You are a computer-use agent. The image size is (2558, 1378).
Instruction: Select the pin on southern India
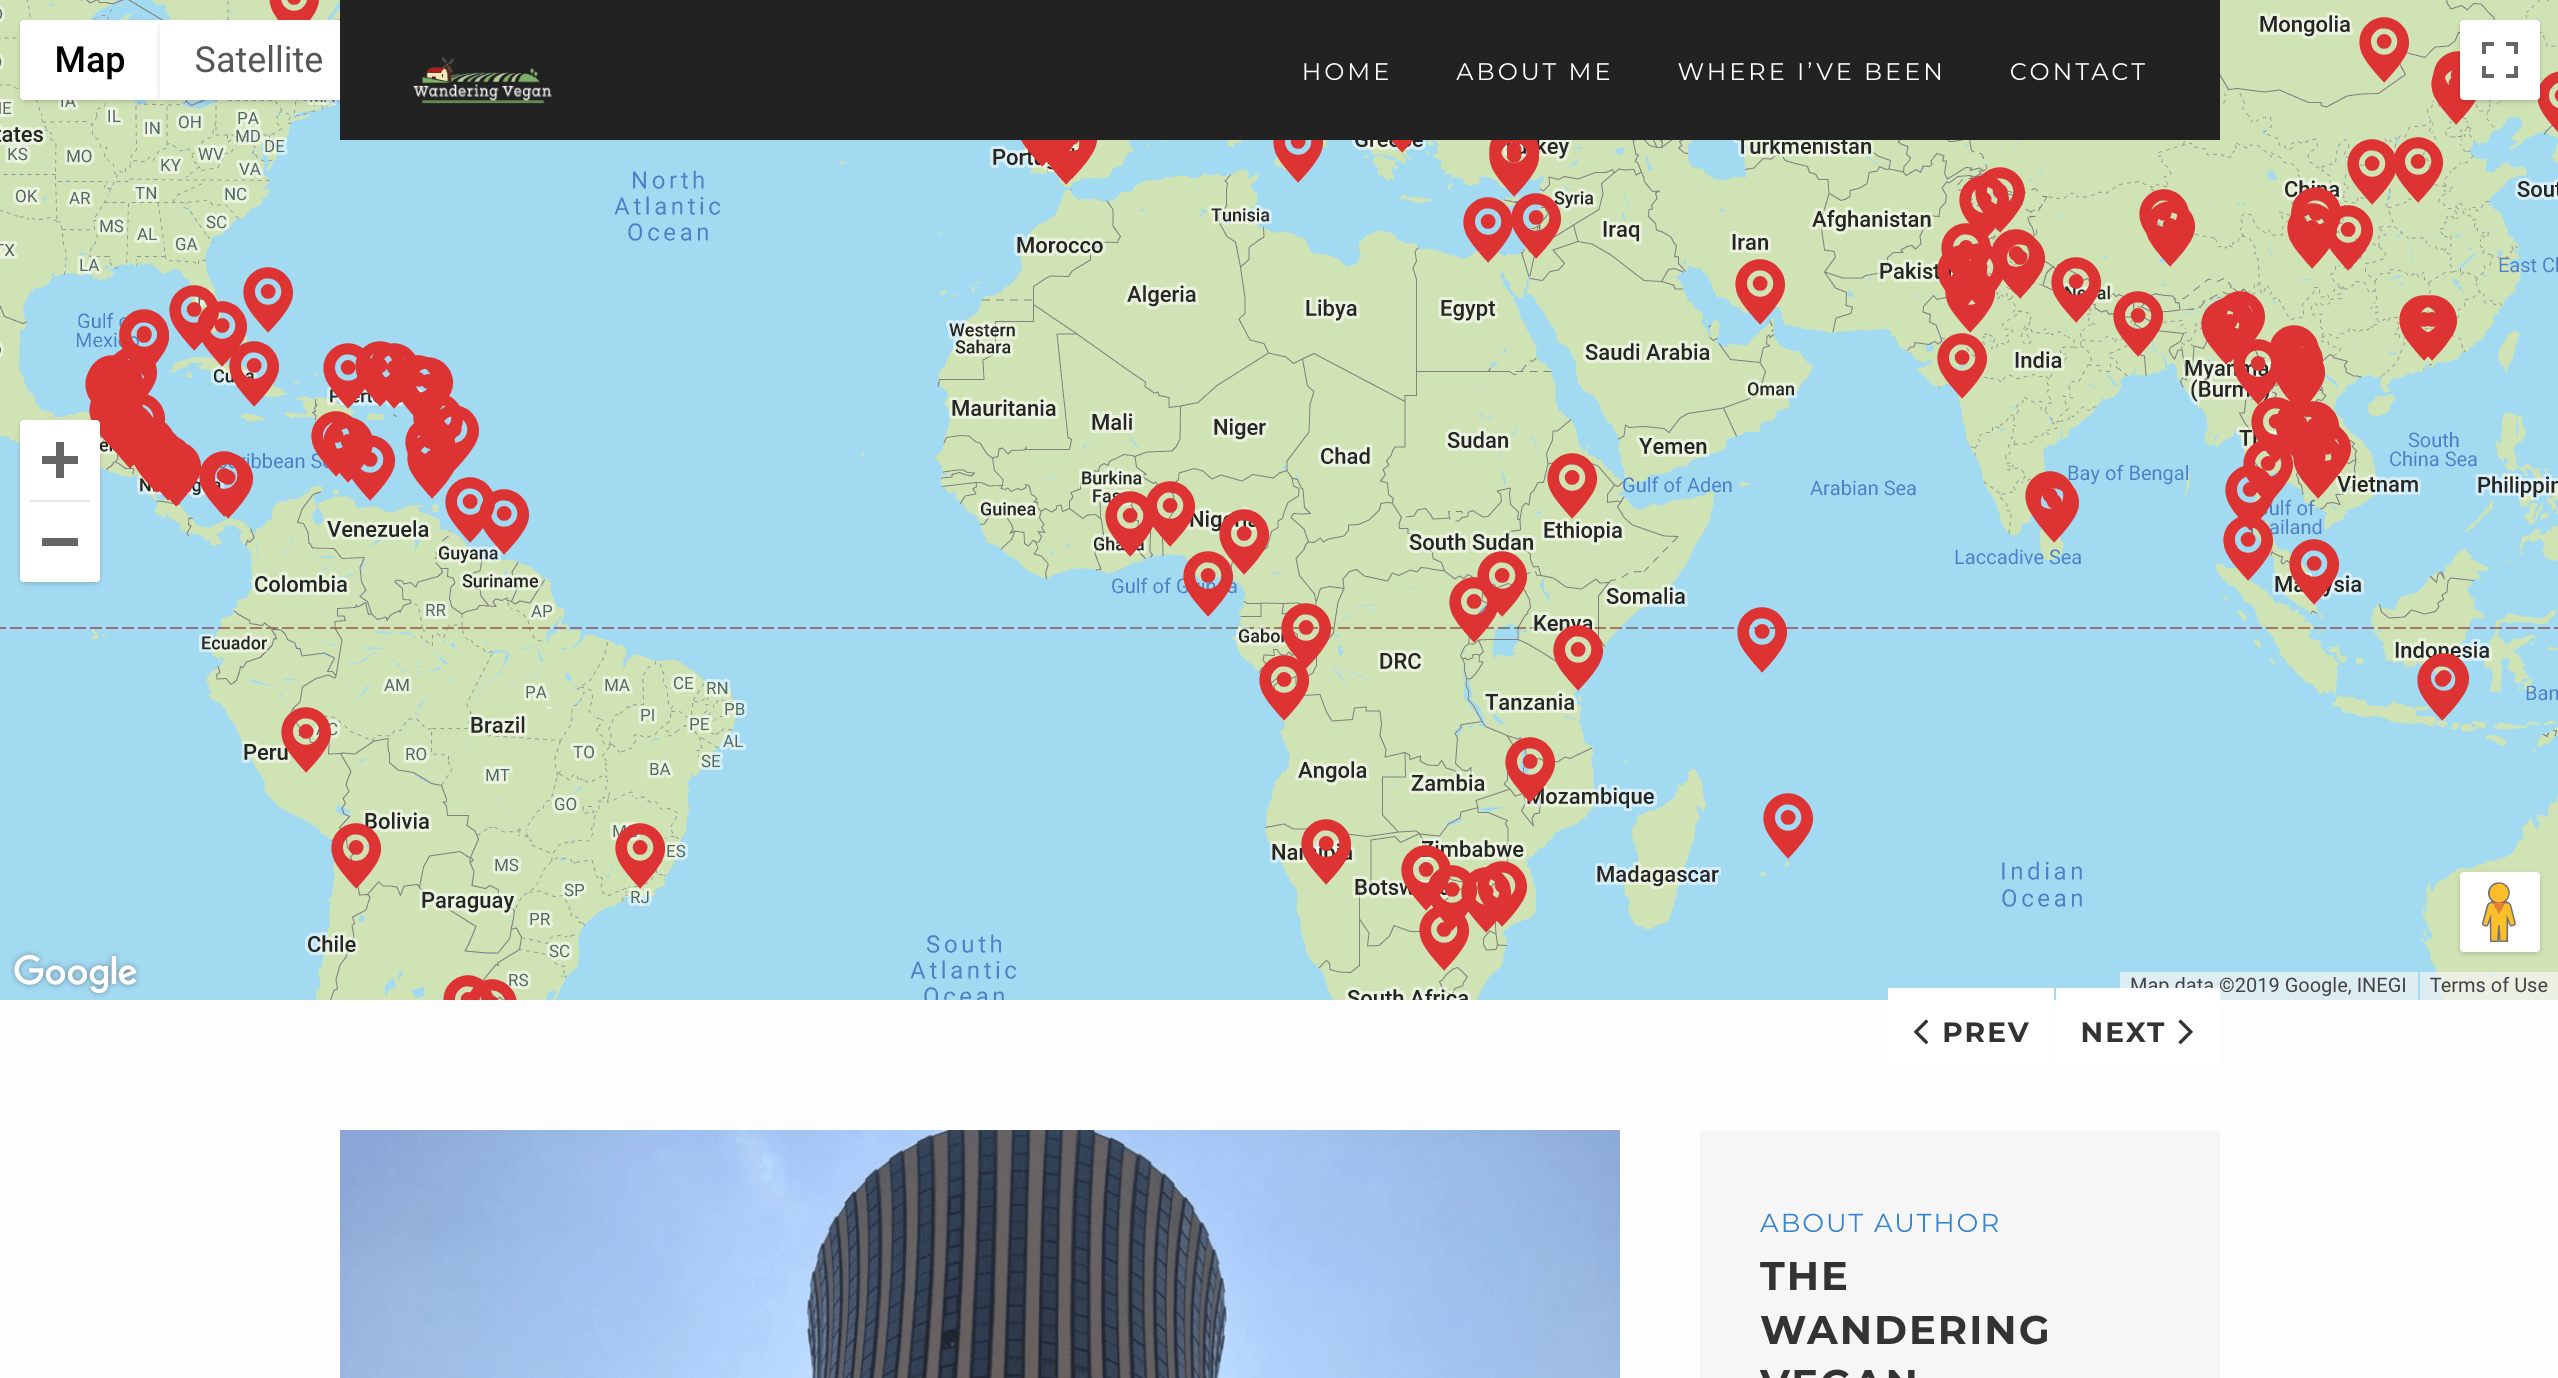pyautogui.click(x=2052, y=506)
